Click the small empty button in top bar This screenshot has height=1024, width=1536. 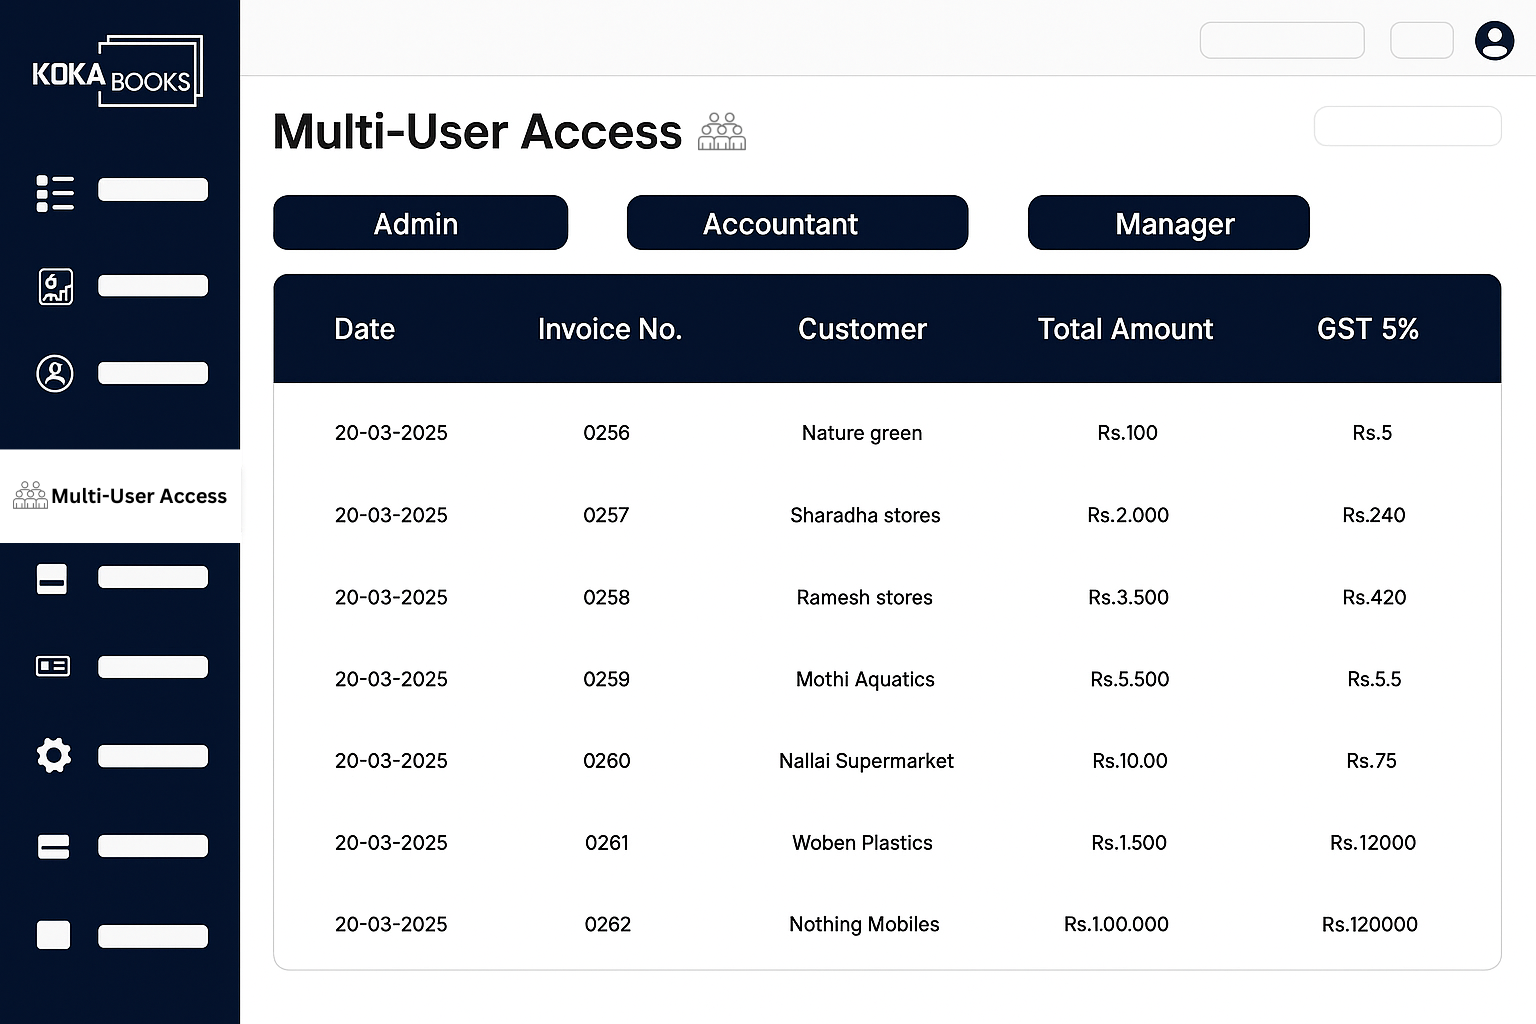pos(1421,41)
